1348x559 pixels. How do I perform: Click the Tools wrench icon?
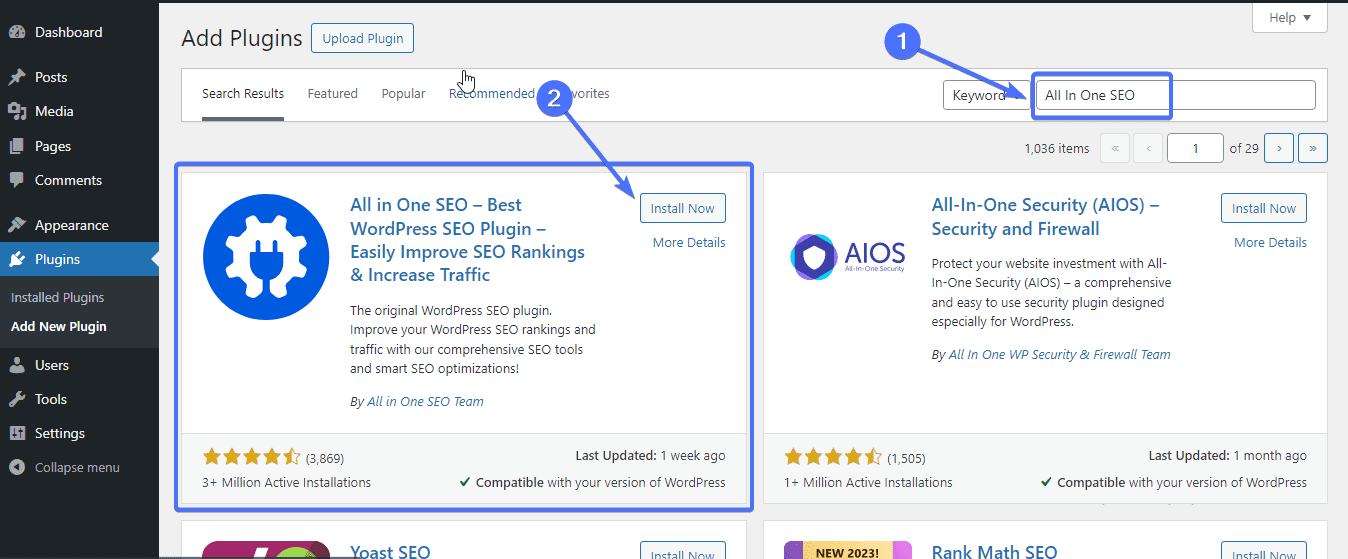click(17, 399)
